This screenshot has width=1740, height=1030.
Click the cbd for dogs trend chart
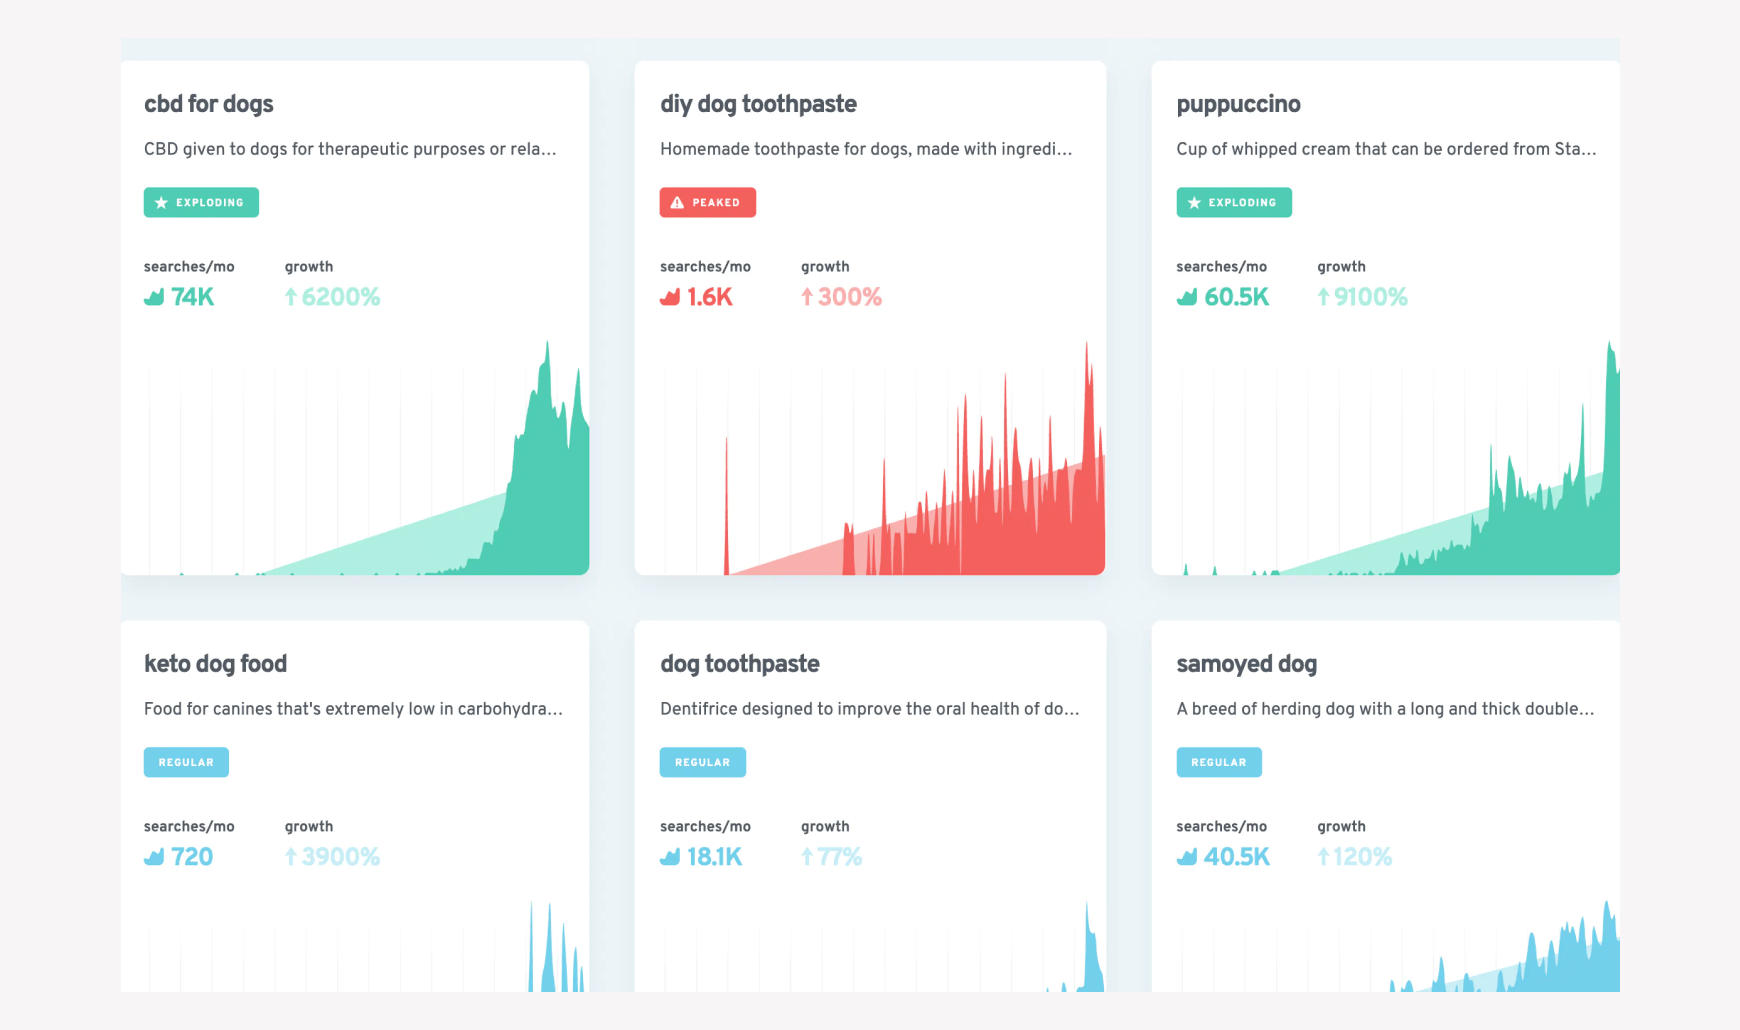point(355,458)
